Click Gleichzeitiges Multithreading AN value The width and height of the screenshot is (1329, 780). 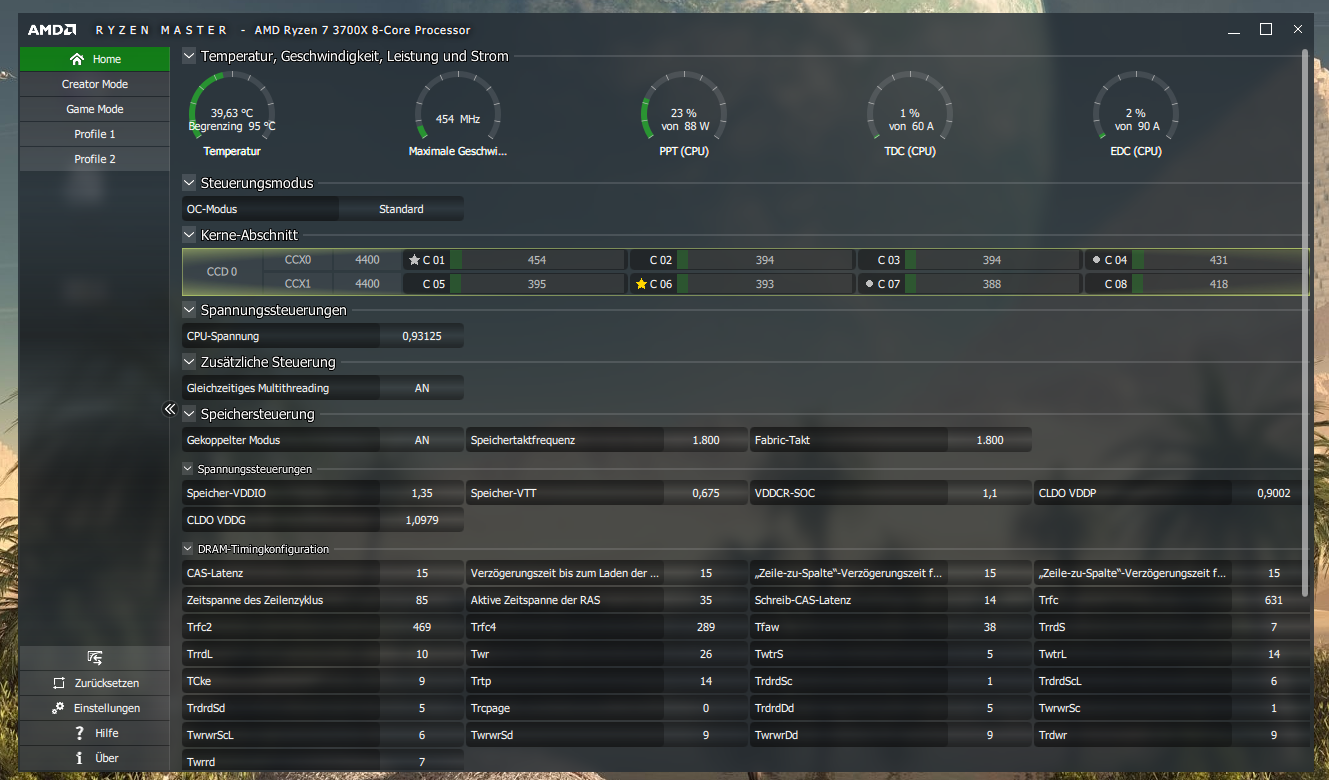pos(422,388)
